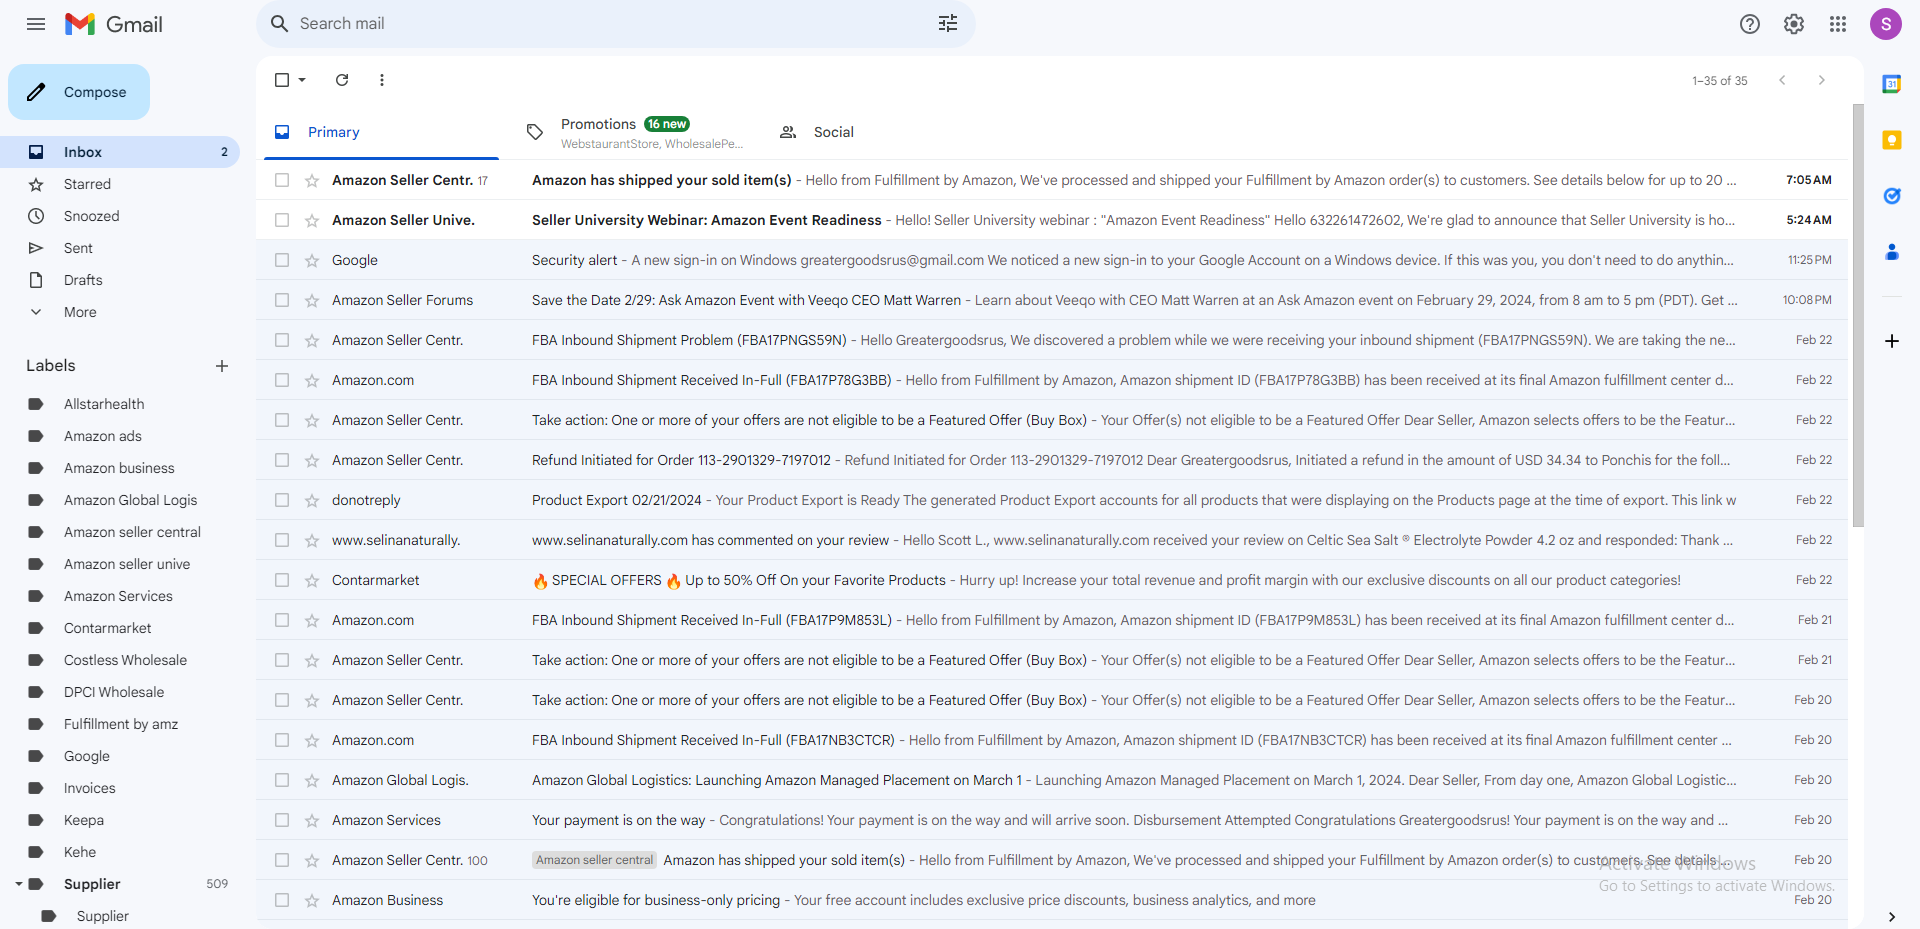1920x929 pixels.
Task: Get add-ons with the plus icon
Action: (1892, 341)
